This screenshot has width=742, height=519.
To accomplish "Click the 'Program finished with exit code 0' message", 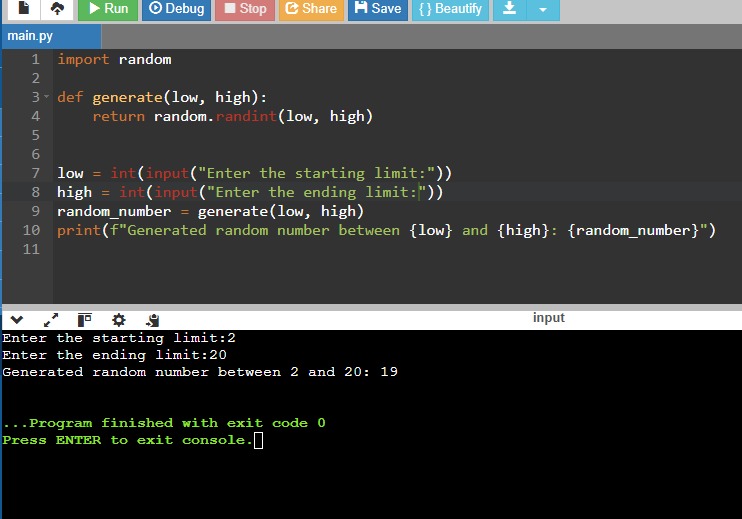I will pyautogui.click(x=164, y=423).
